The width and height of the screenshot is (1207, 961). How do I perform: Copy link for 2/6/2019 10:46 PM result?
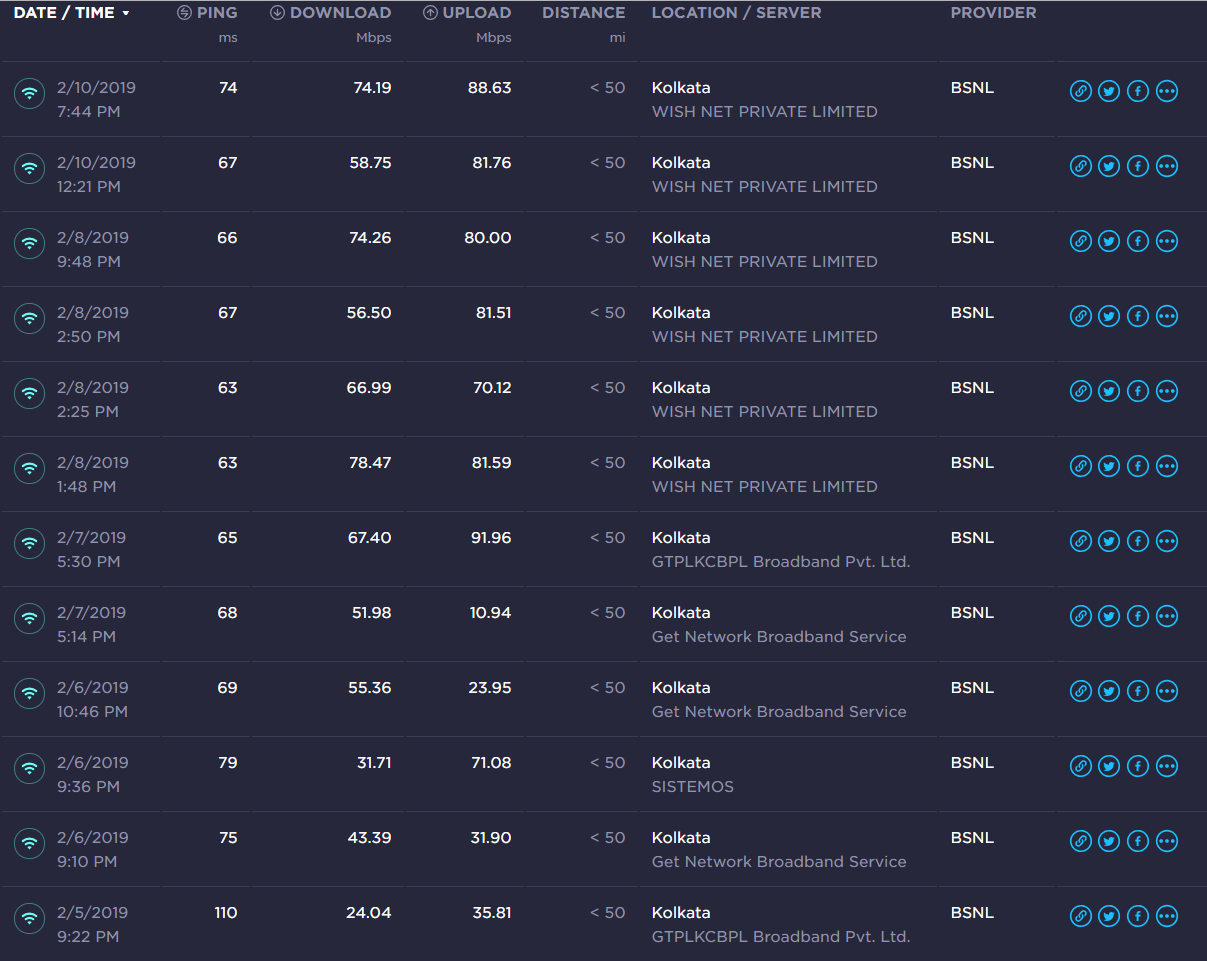click(1080, 691)
